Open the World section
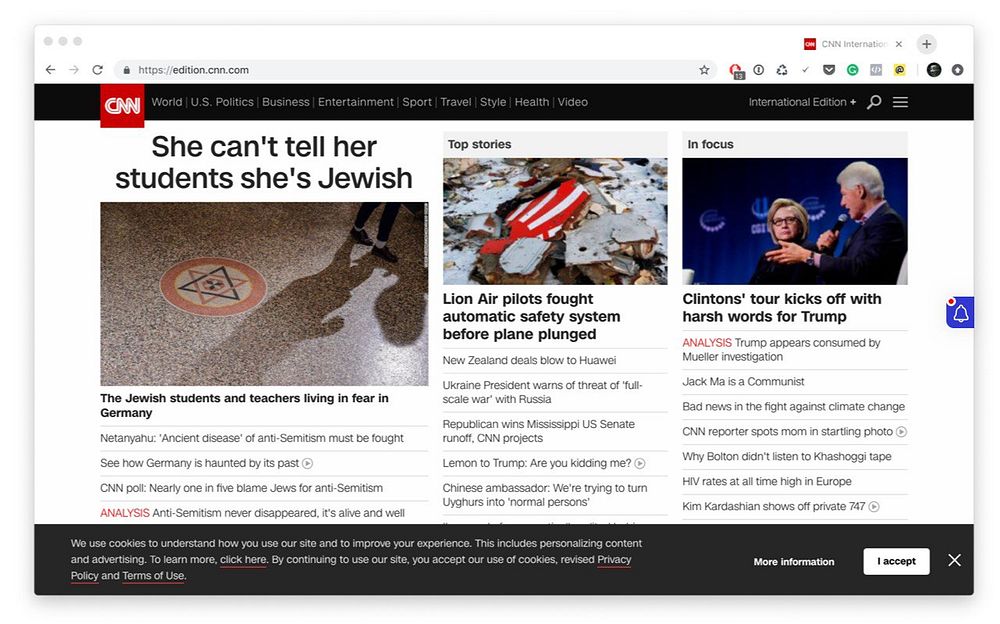Image resolution: width=1000 pixels, height=624 pixels. pos(166,102)
